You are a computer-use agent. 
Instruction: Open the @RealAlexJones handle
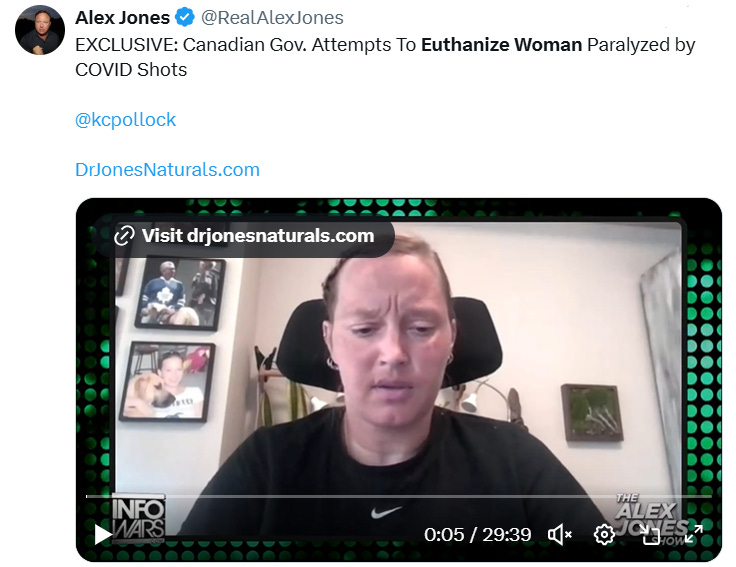click(272, 17)
